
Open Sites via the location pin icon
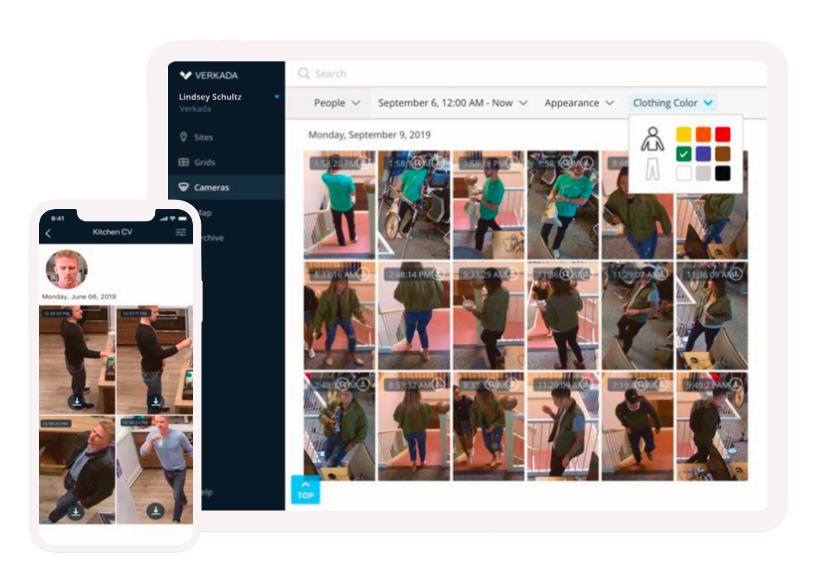[x=183, y=137]
